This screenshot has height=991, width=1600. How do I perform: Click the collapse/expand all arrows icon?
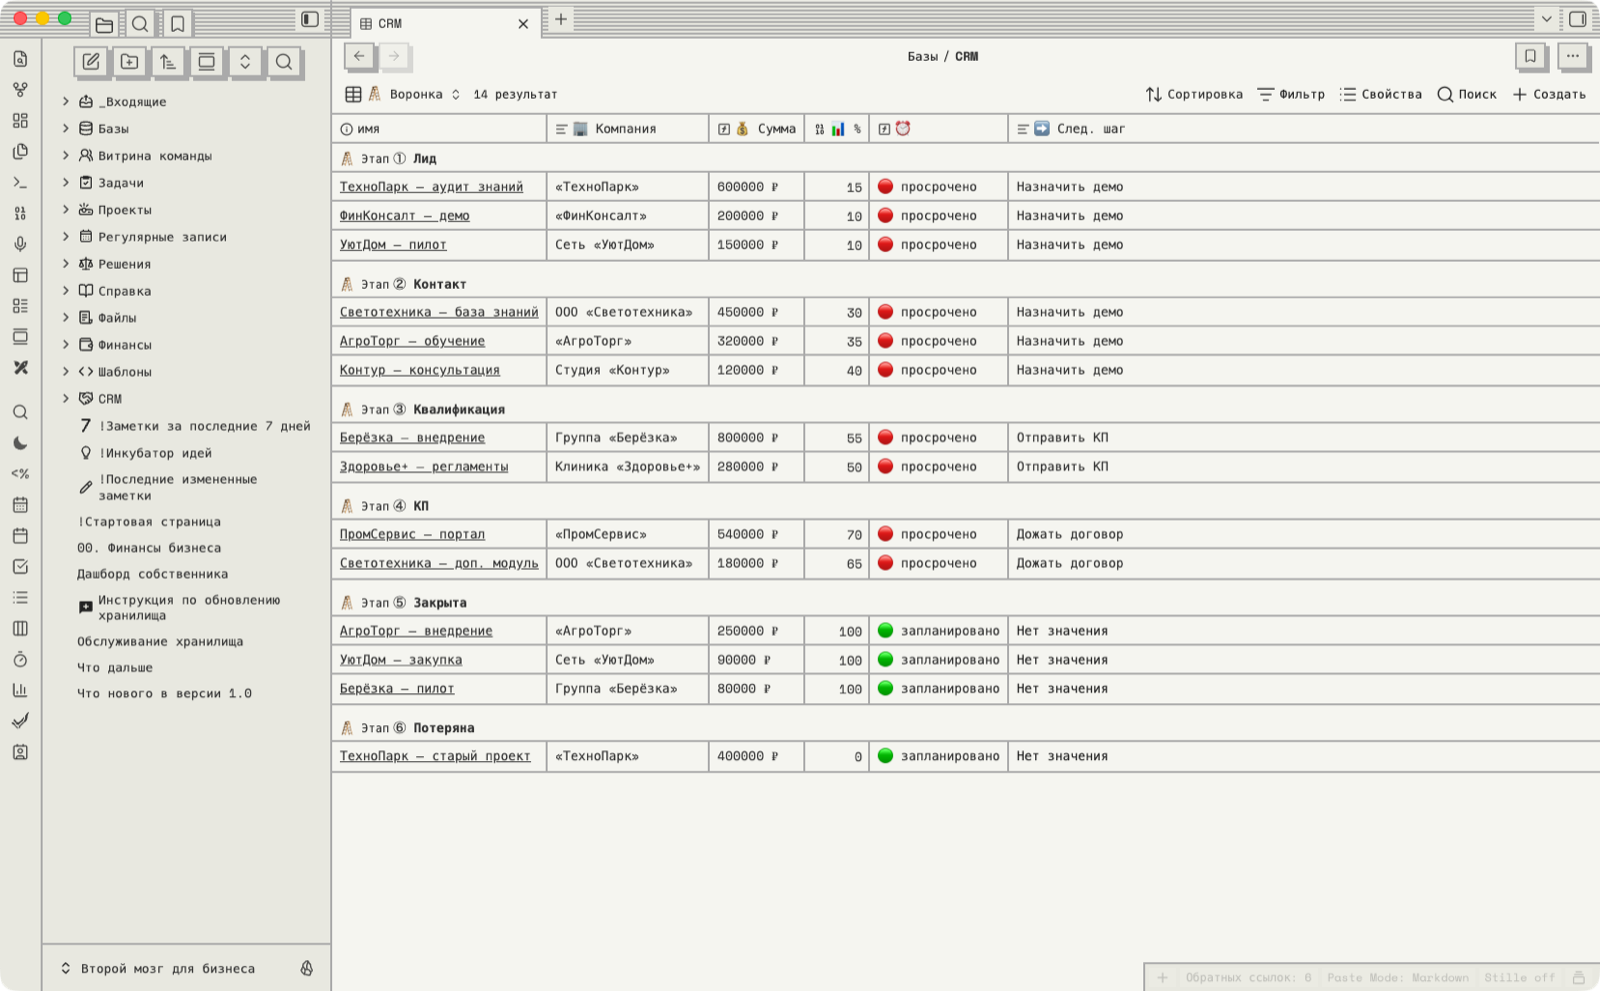[x=245, y=62]
